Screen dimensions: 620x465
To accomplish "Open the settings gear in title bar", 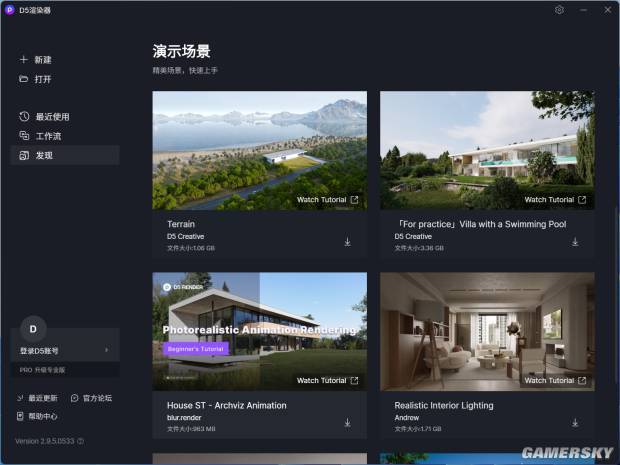I will click(x=559, y=9).
